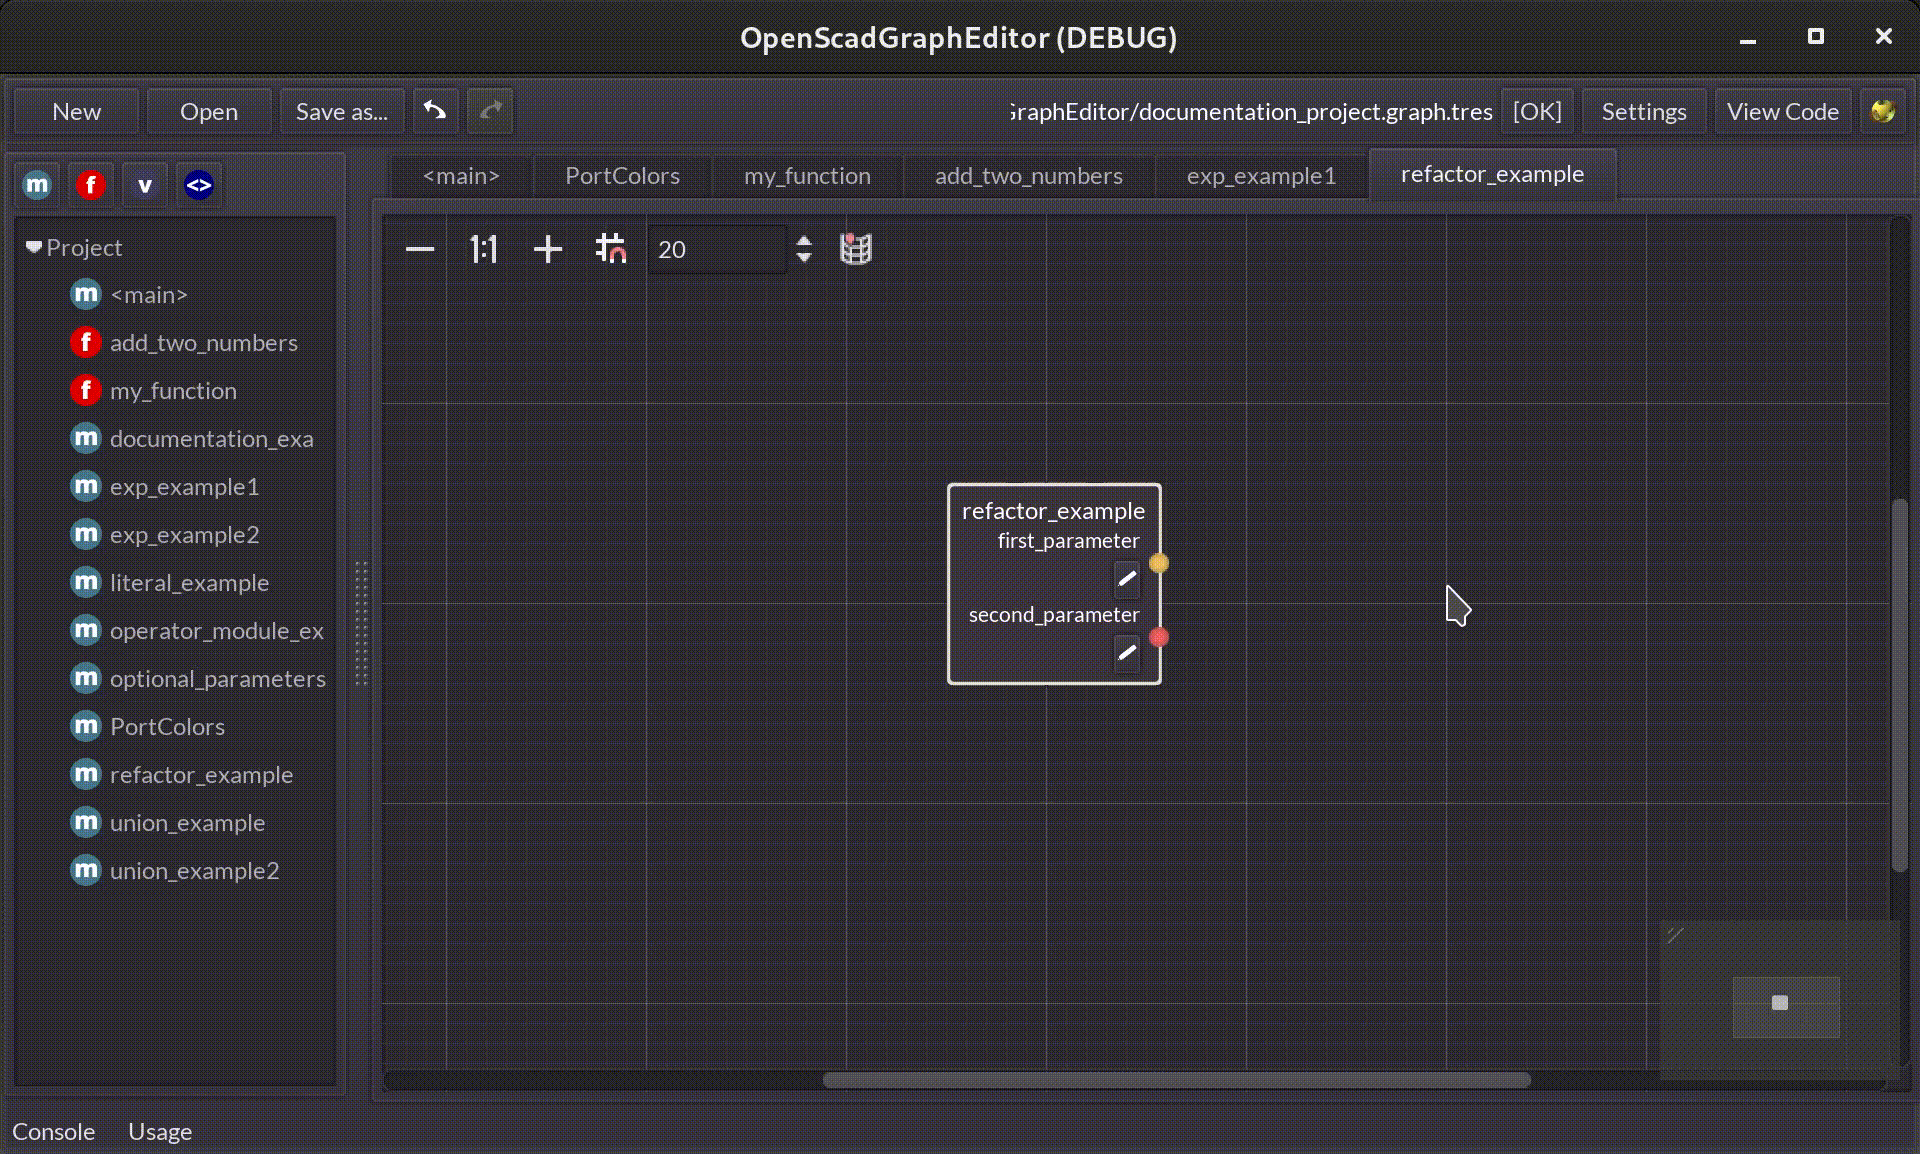
Task: Click module icon beside exp_example2
Action: pyautogui.click(x=86, y=534)
